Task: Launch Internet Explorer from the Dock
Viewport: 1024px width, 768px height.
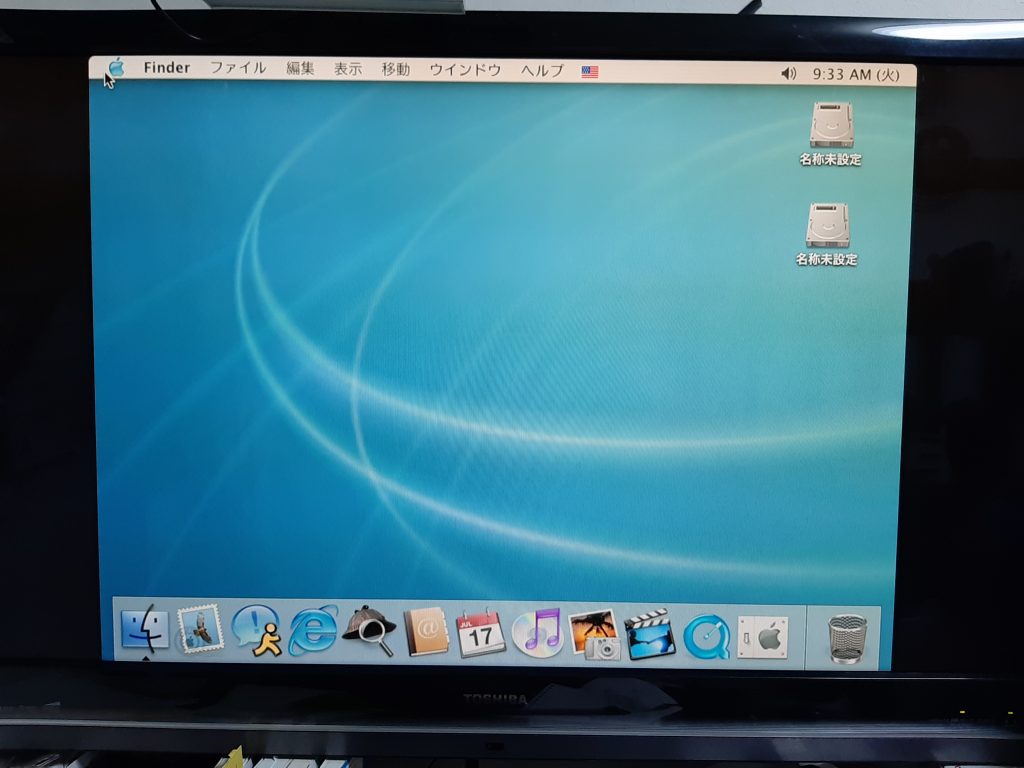Action: point(313,631)
